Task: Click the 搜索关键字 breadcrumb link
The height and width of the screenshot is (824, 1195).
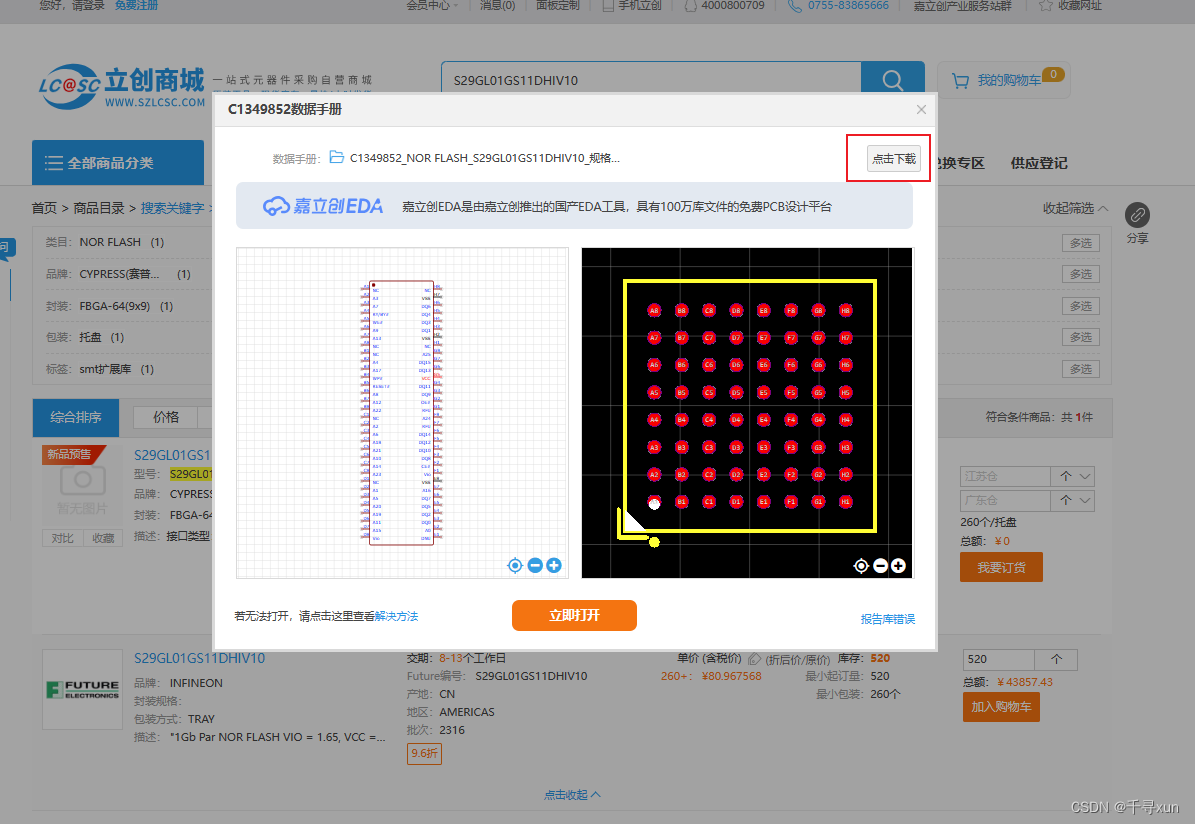Action: pos(172,208)
